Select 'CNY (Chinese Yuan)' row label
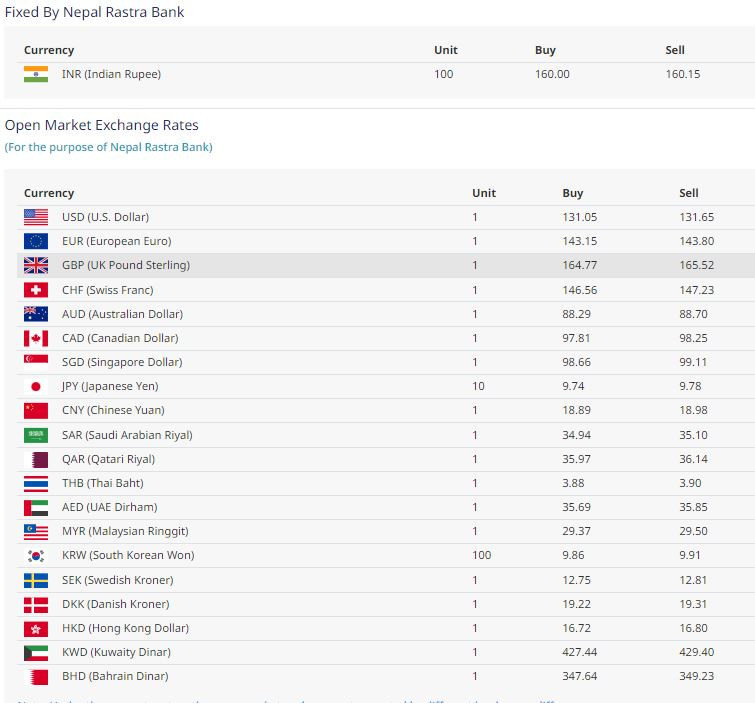 click(113, 410)
